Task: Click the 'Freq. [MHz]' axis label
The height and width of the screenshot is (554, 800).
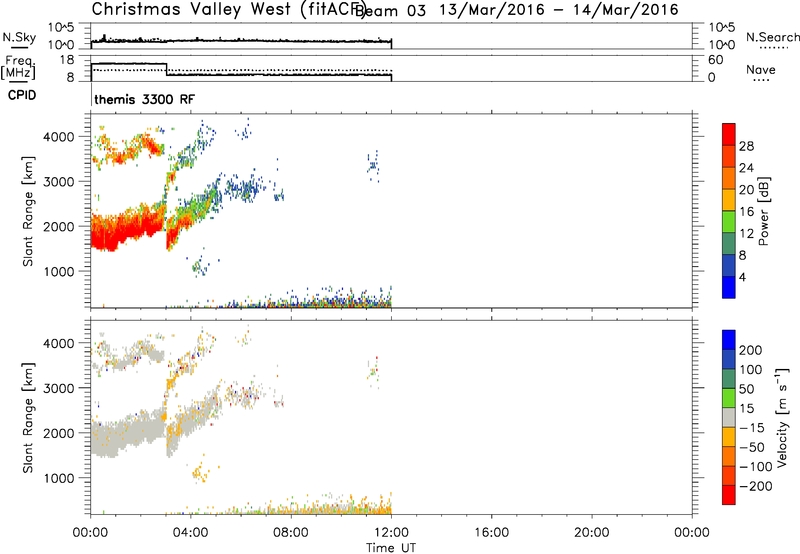Action: point(18,67)
